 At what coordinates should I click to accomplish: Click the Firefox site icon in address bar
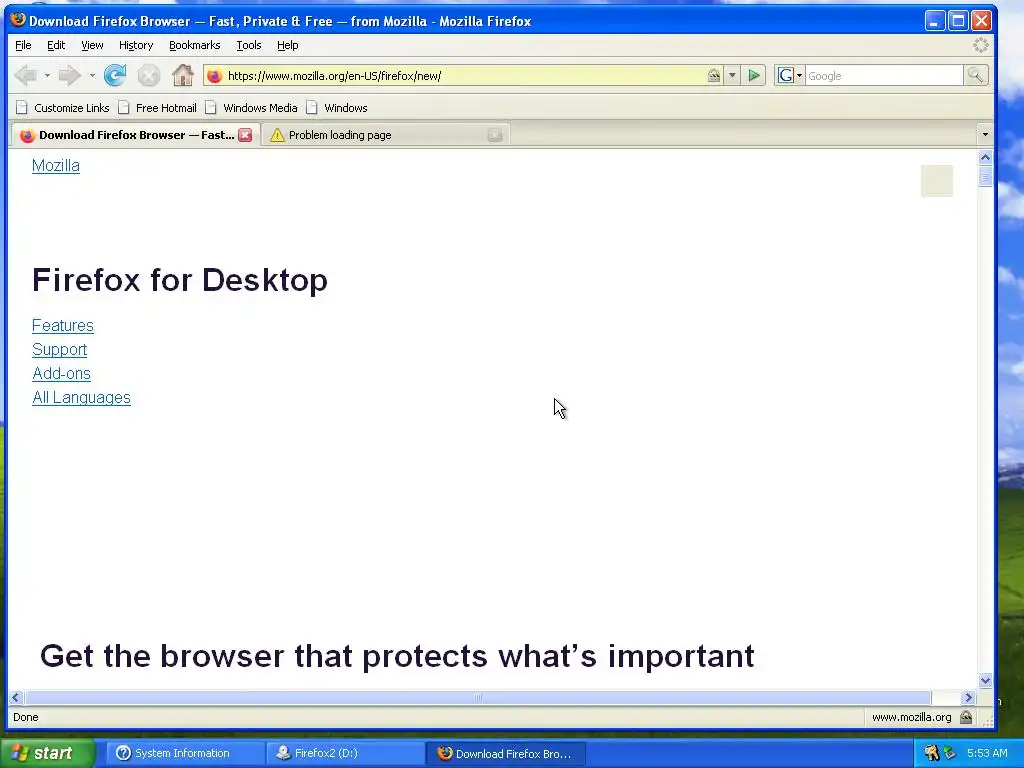tap(215, 76)
